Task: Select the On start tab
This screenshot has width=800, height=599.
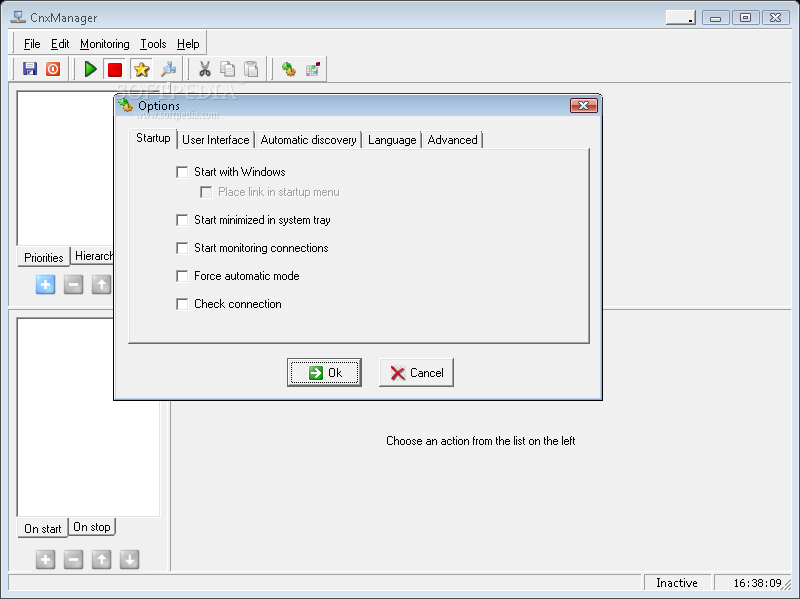Action: [x=42, y=529]
